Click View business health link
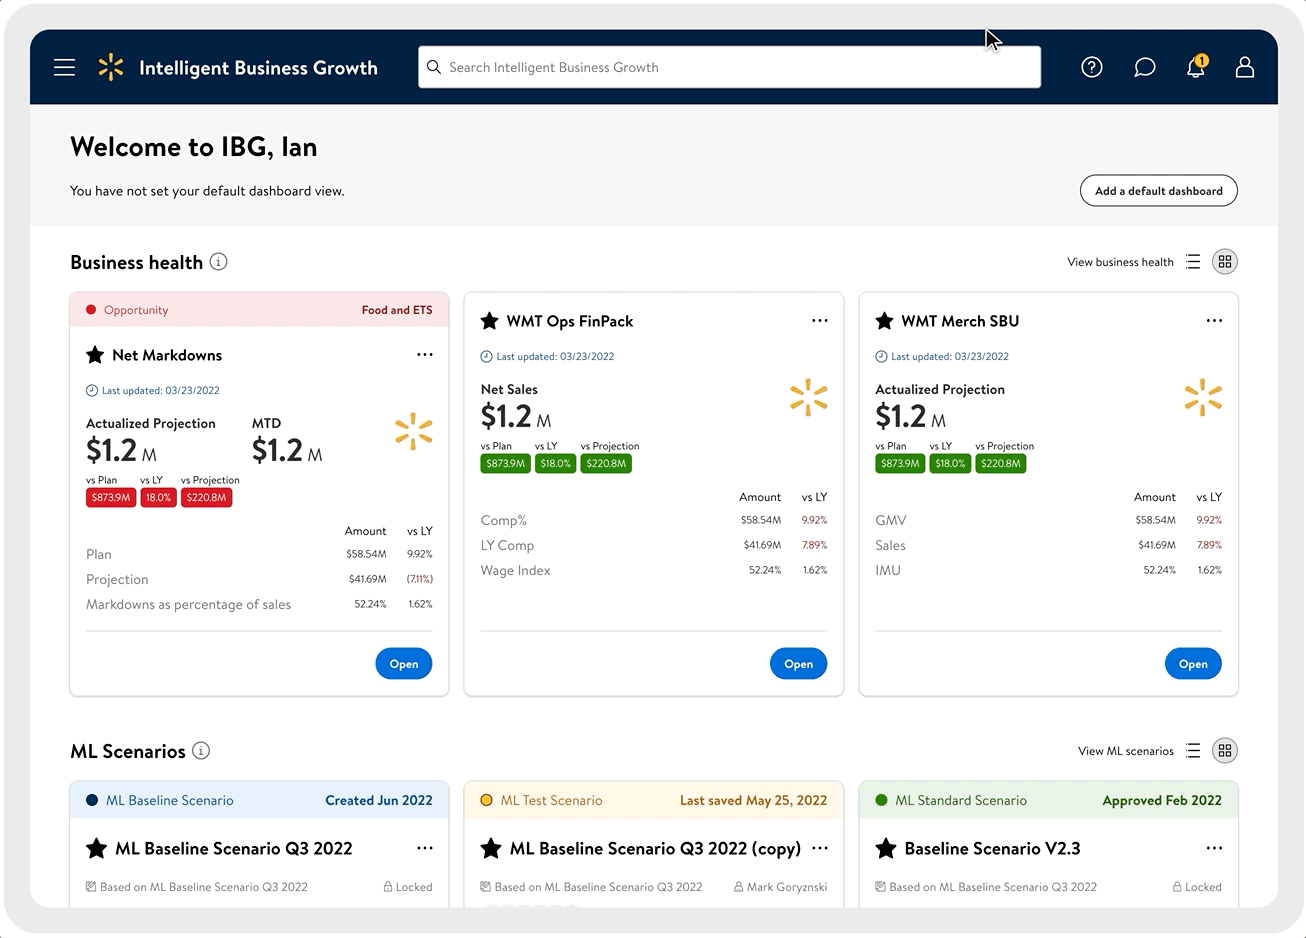Viewport: 1306px width, 938px height. point(1120,262)
